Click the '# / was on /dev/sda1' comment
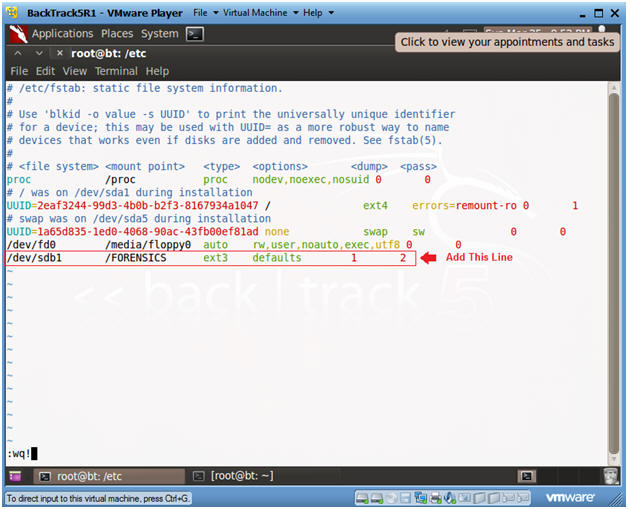This screenshot has height=509, width=628. pyautogui.click(x=130, y=193)
